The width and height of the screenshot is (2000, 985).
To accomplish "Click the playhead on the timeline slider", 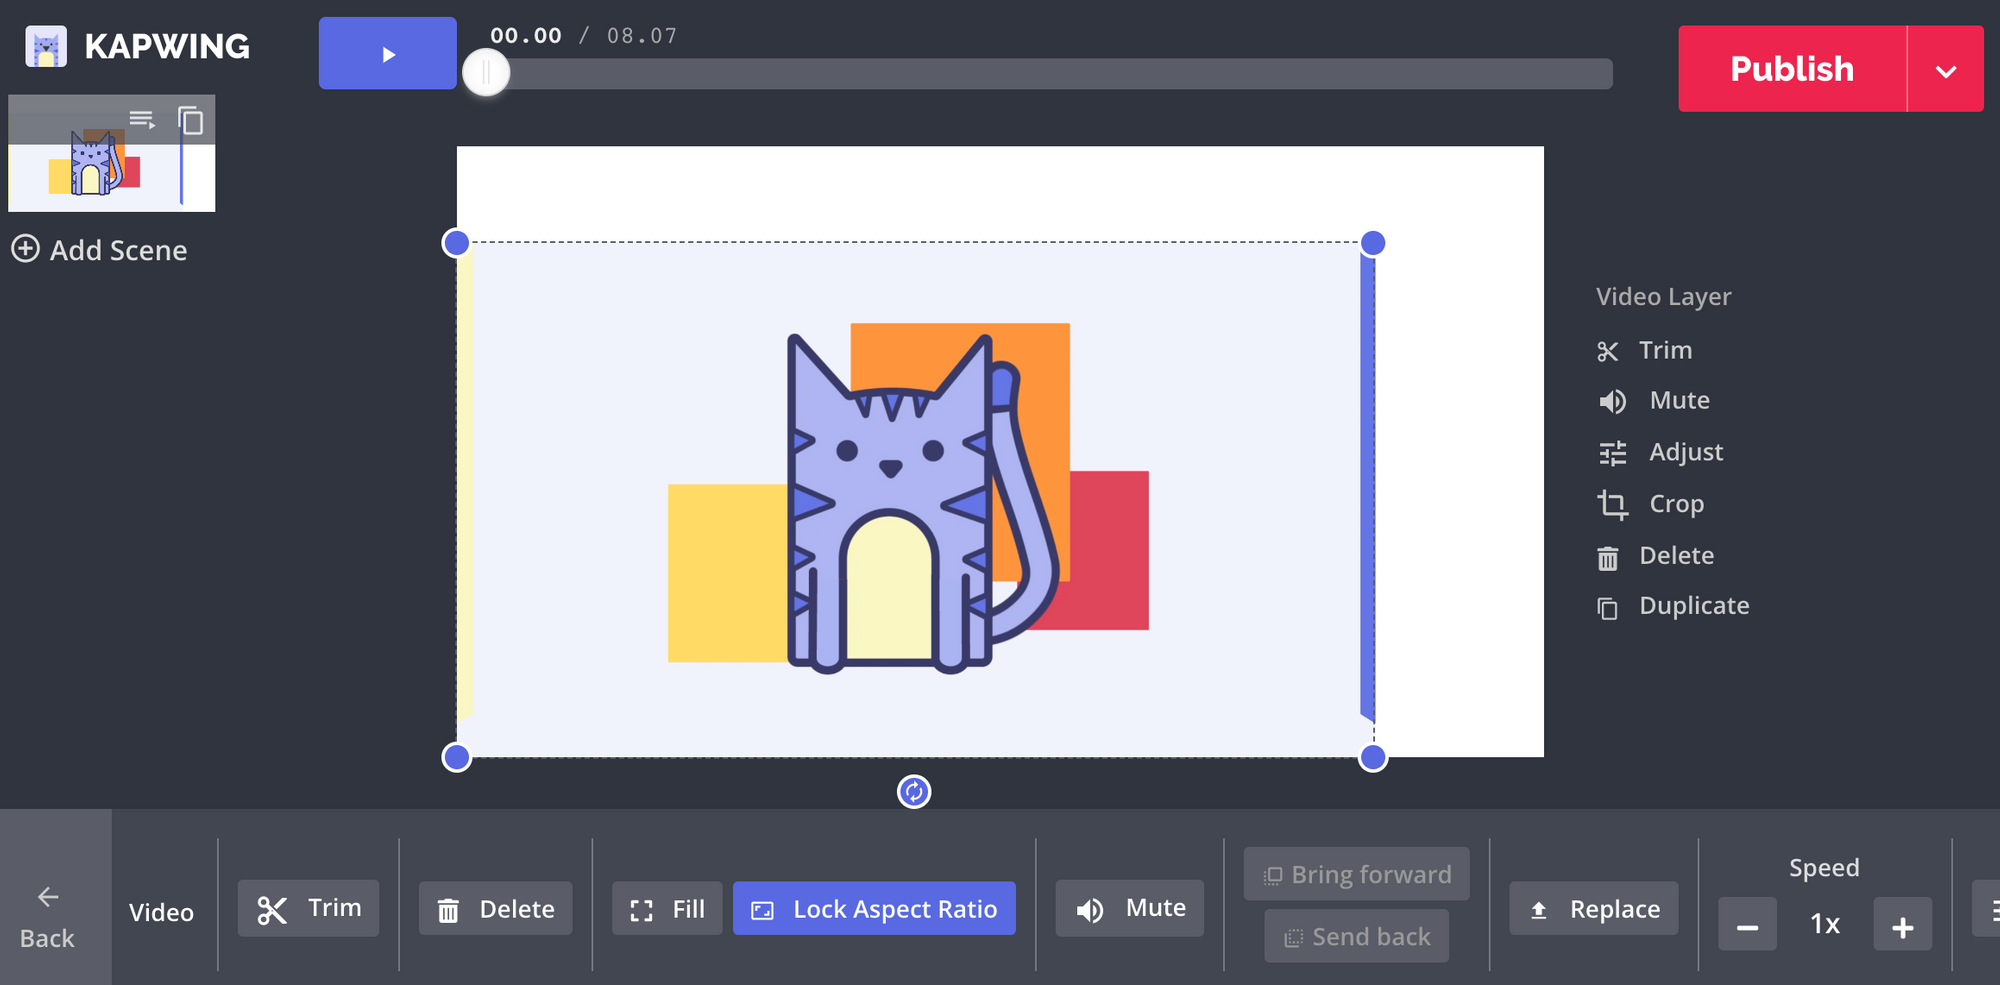I will tap(486, 73).
